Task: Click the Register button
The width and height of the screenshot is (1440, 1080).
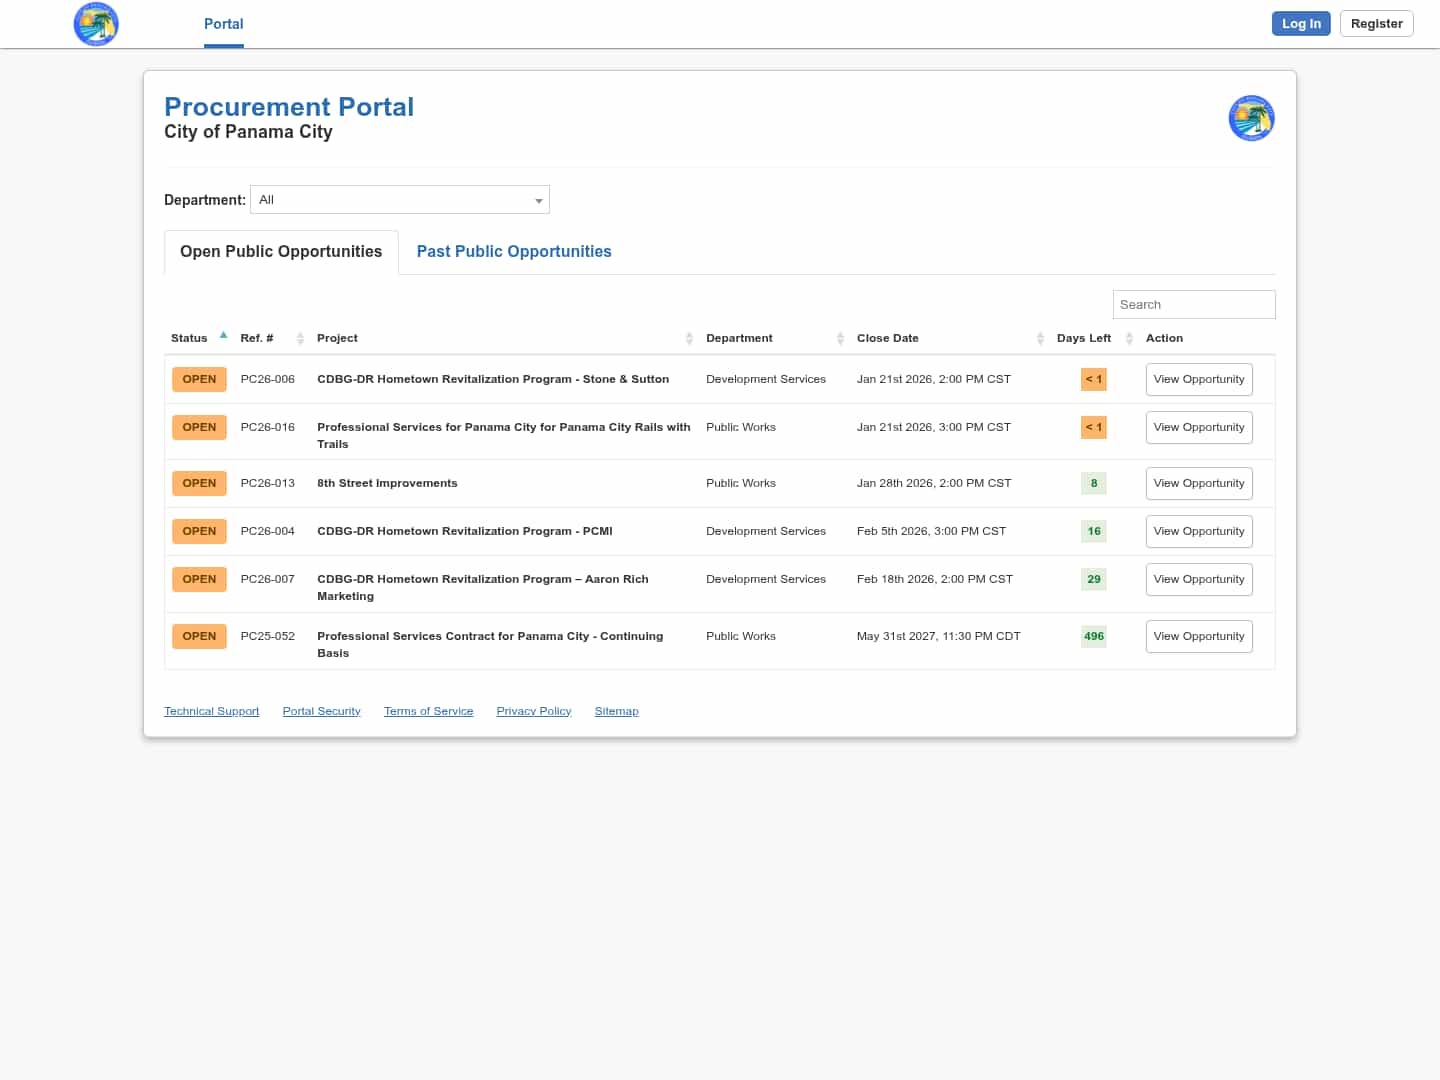Action: pyautogui.click(x=1376, y=24)
